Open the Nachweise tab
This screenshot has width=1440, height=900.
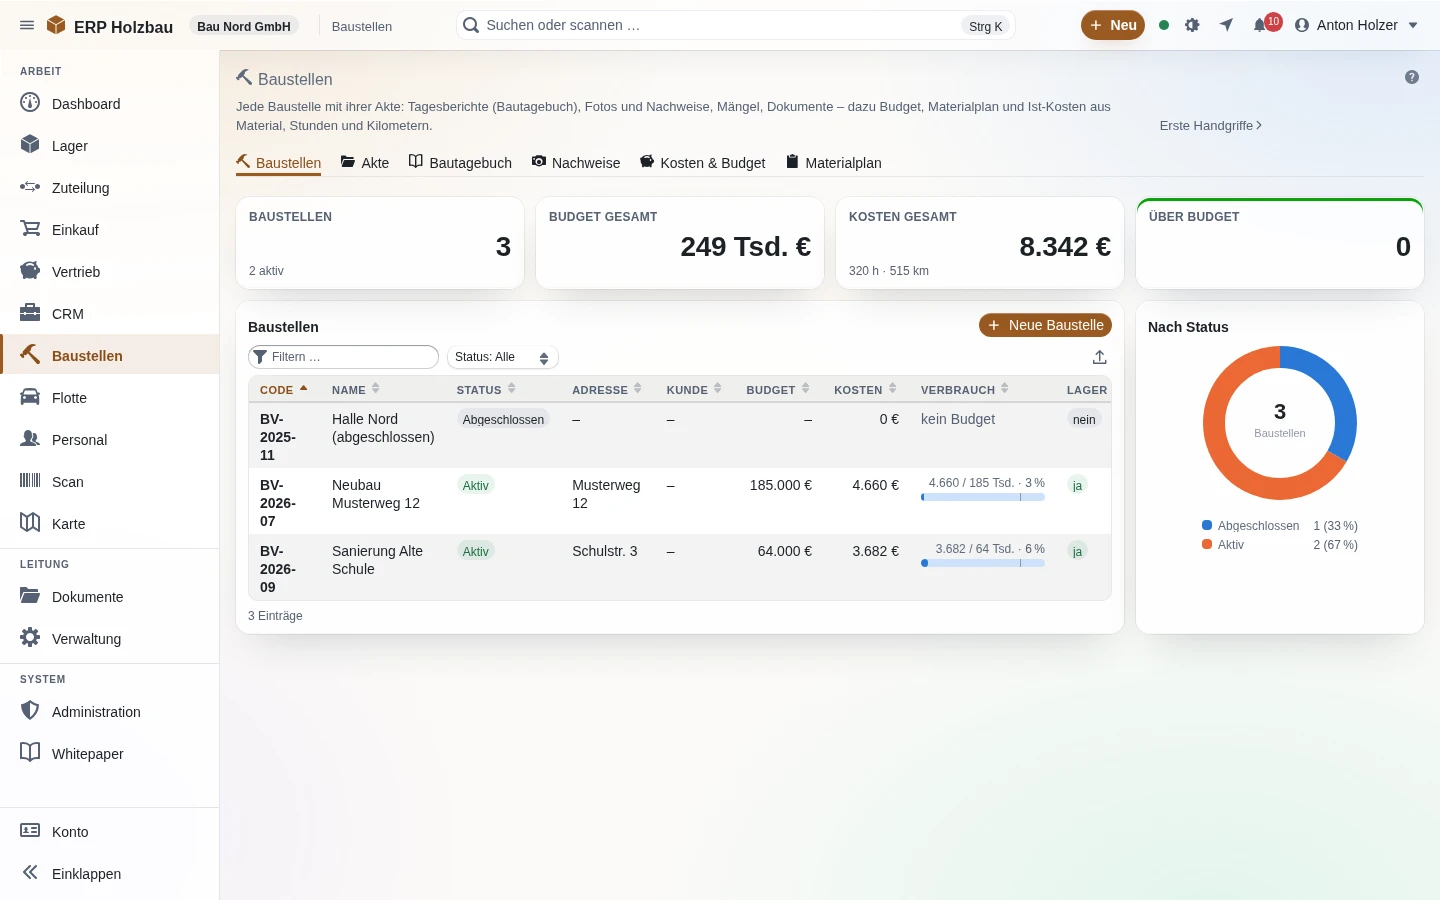click(576, 162)
